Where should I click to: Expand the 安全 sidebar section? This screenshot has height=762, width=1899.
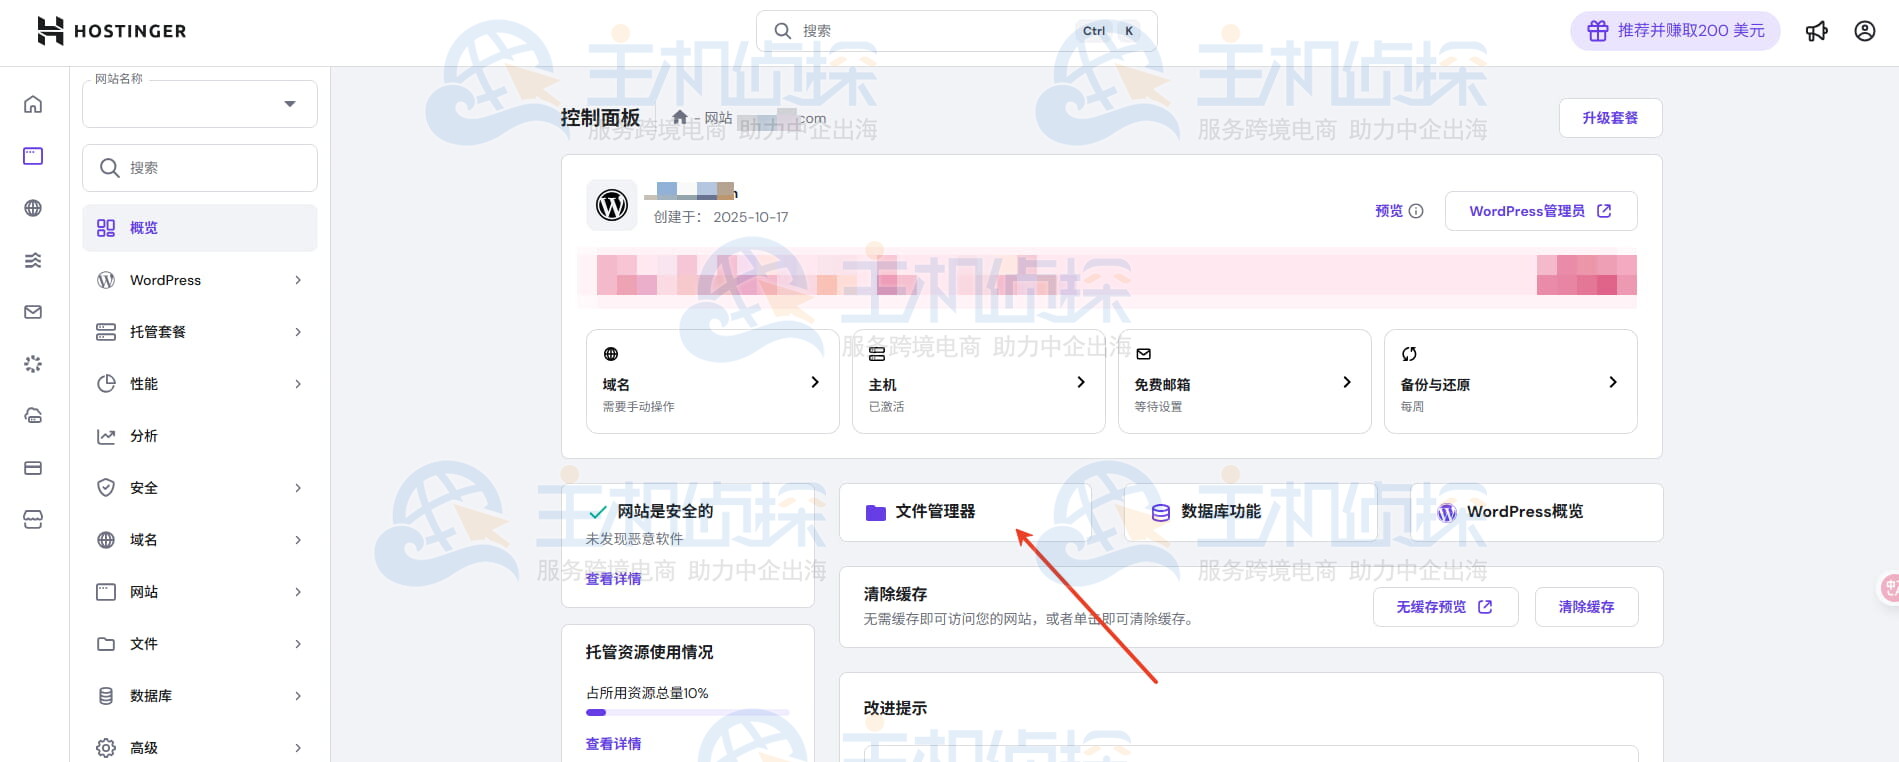[200, 488]
